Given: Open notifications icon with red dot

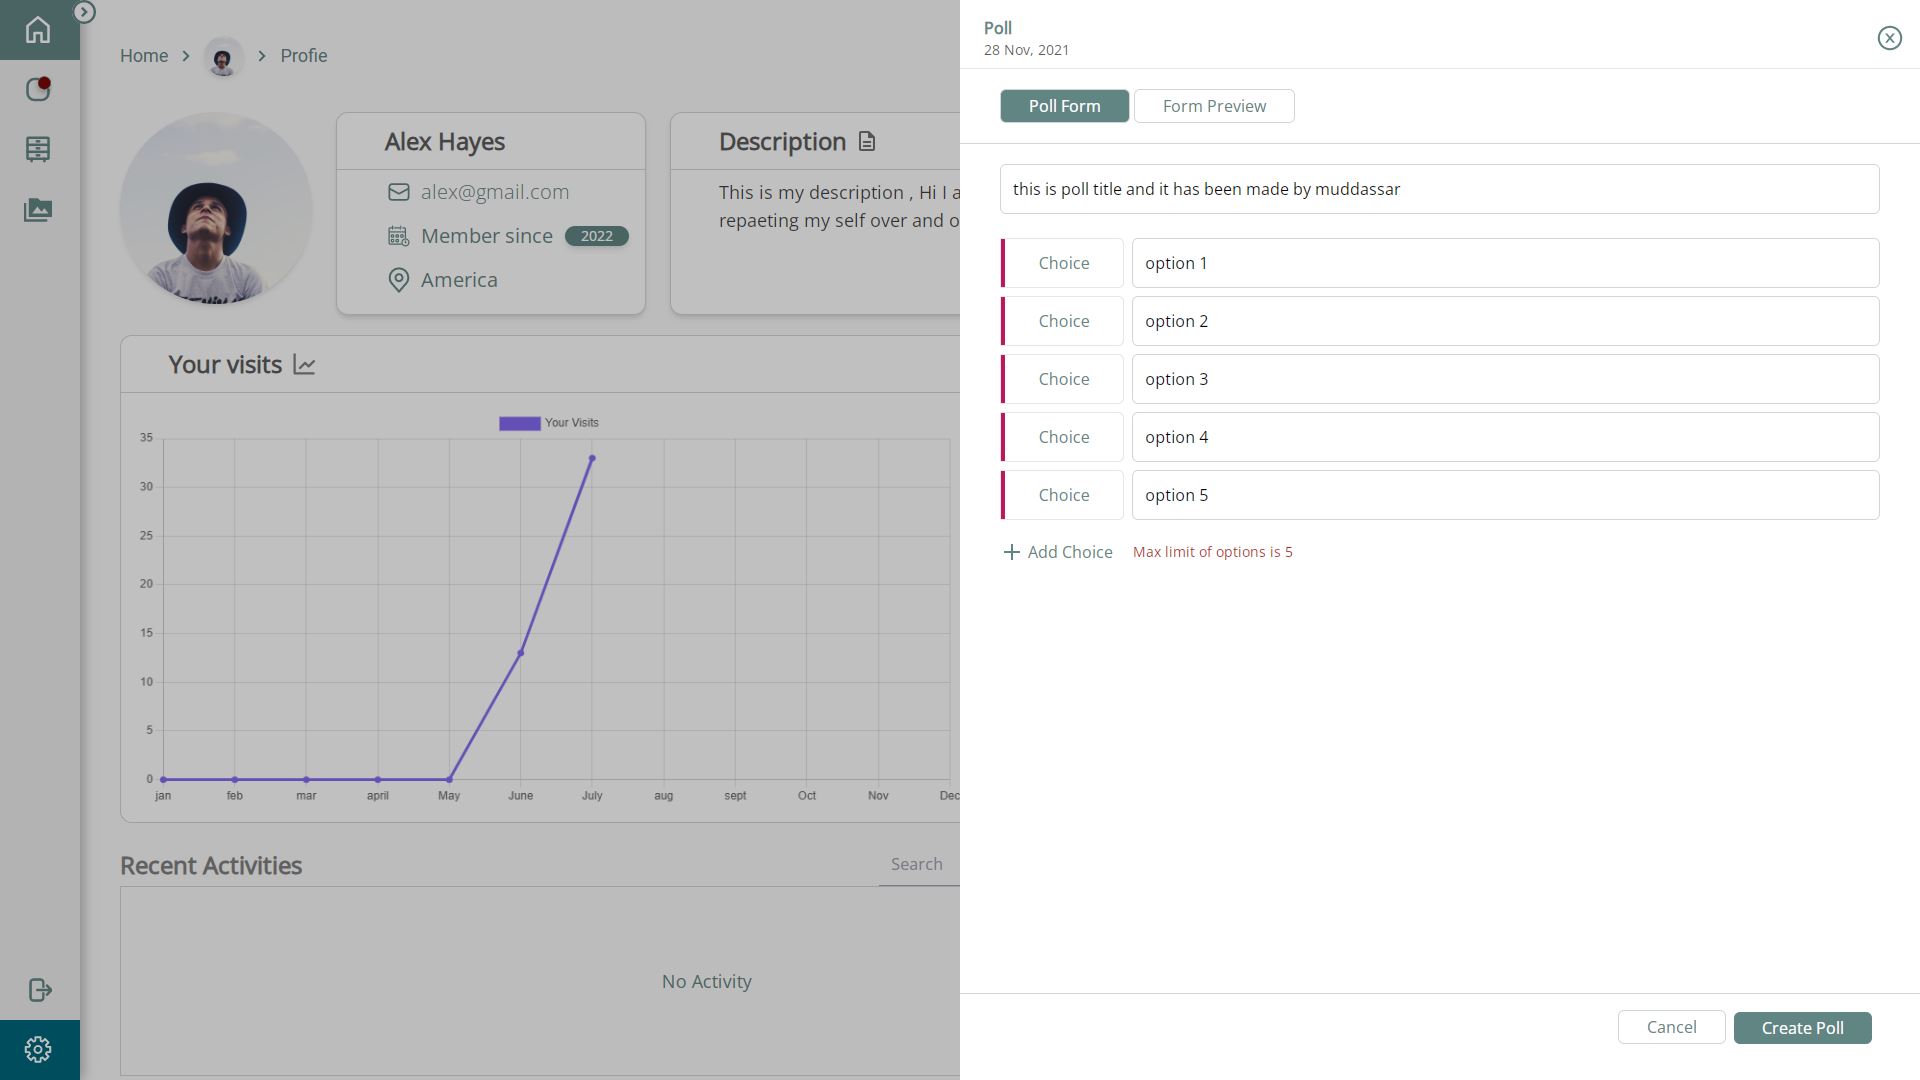Looking at the screenshot, I should tap(38, 89).
